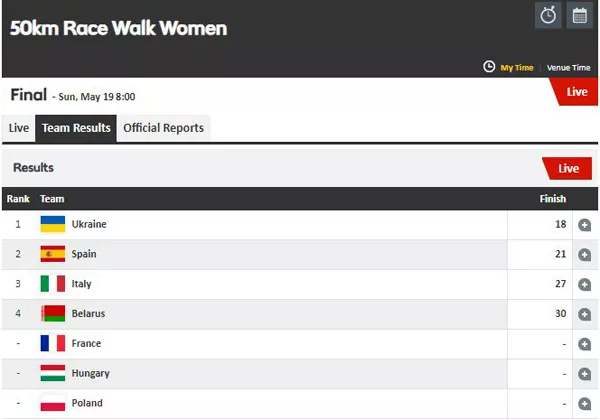The image size is (600, 420).
Task: Open the calendar schedule icon
Action: [x=578, y=15]
